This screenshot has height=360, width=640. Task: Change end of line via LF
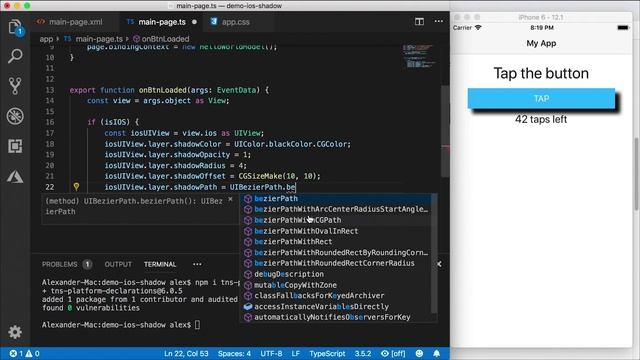coord(296,353)
